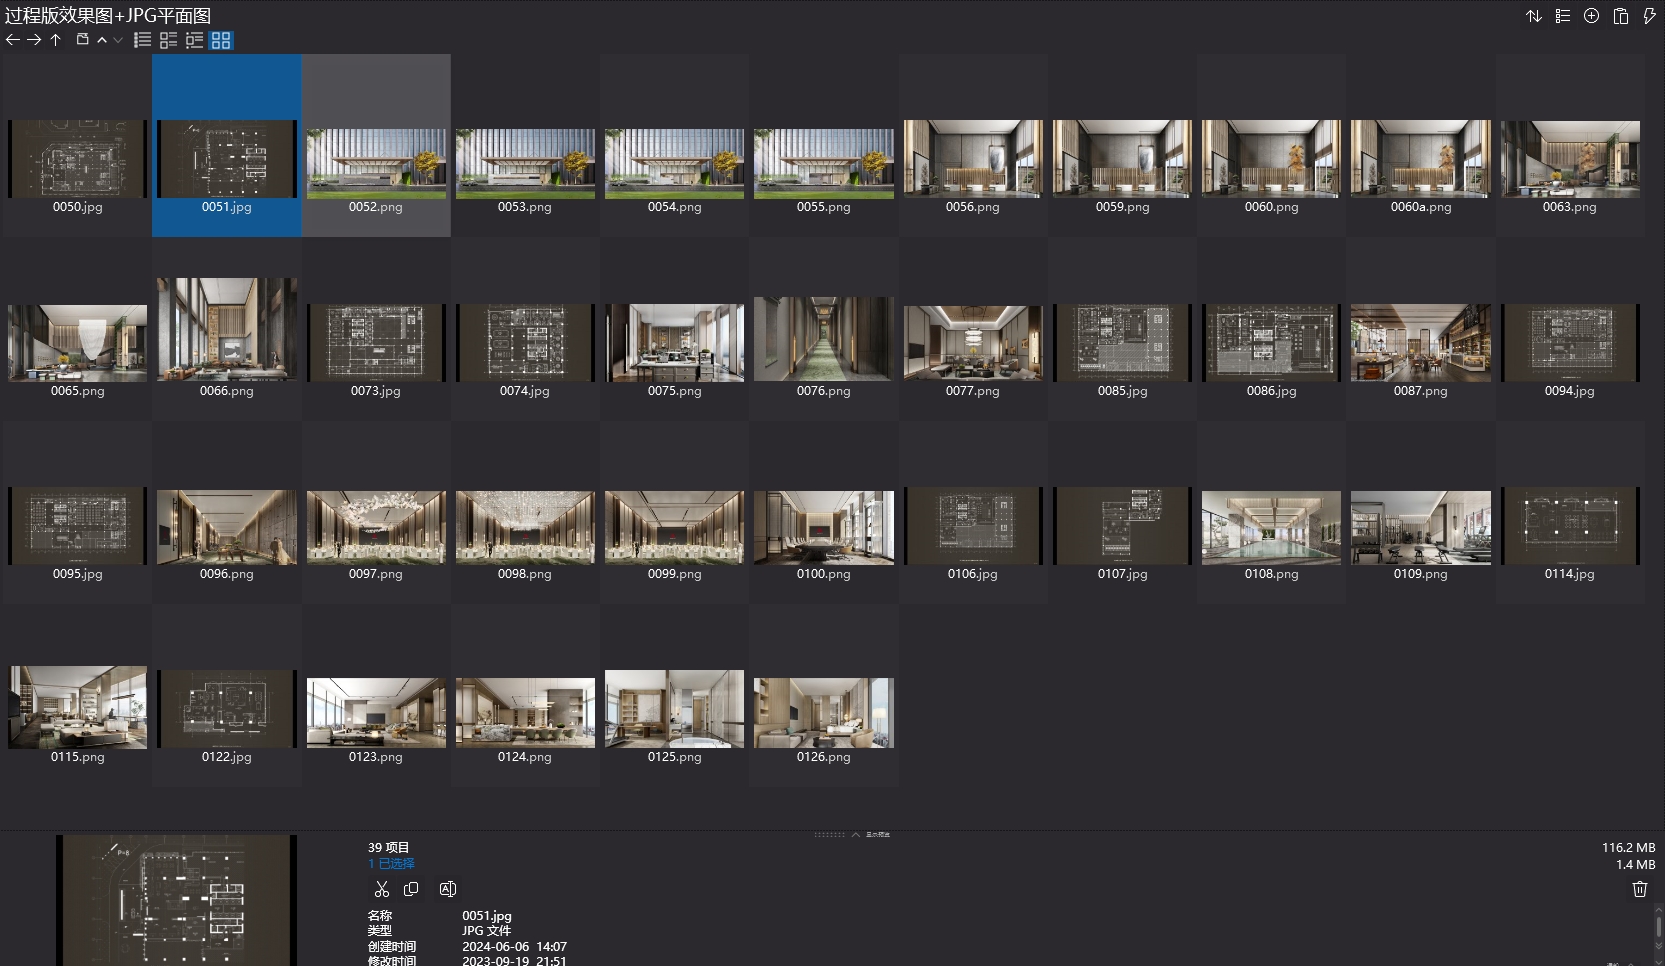Click the '1 已选择' selection link
This screenshot has height=966, width=1665.
[391, 864]
